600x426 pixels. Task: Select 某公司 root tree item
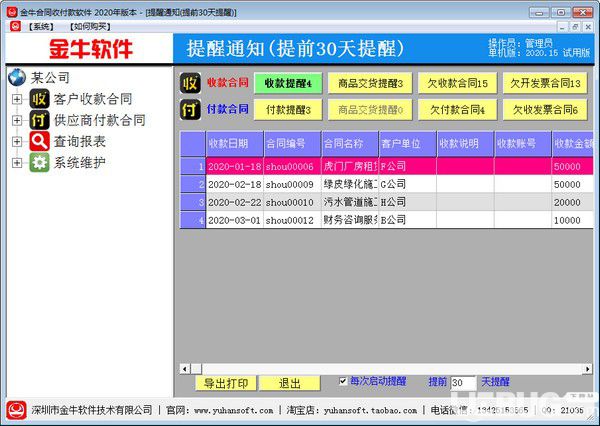[50, 78]
